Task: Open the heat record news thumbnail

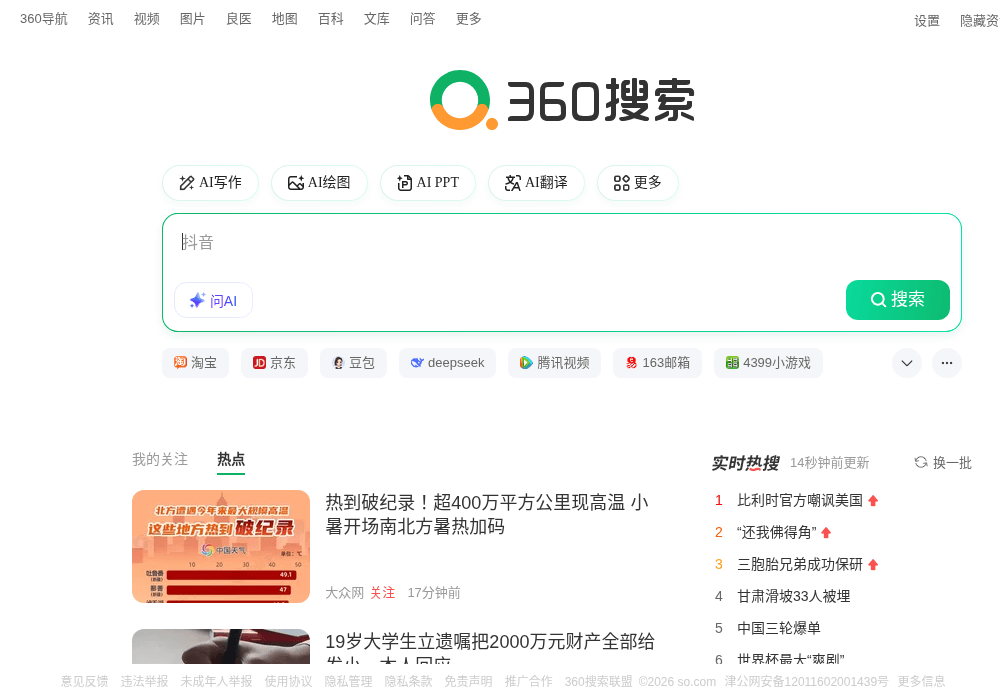Action: point(221,546)
